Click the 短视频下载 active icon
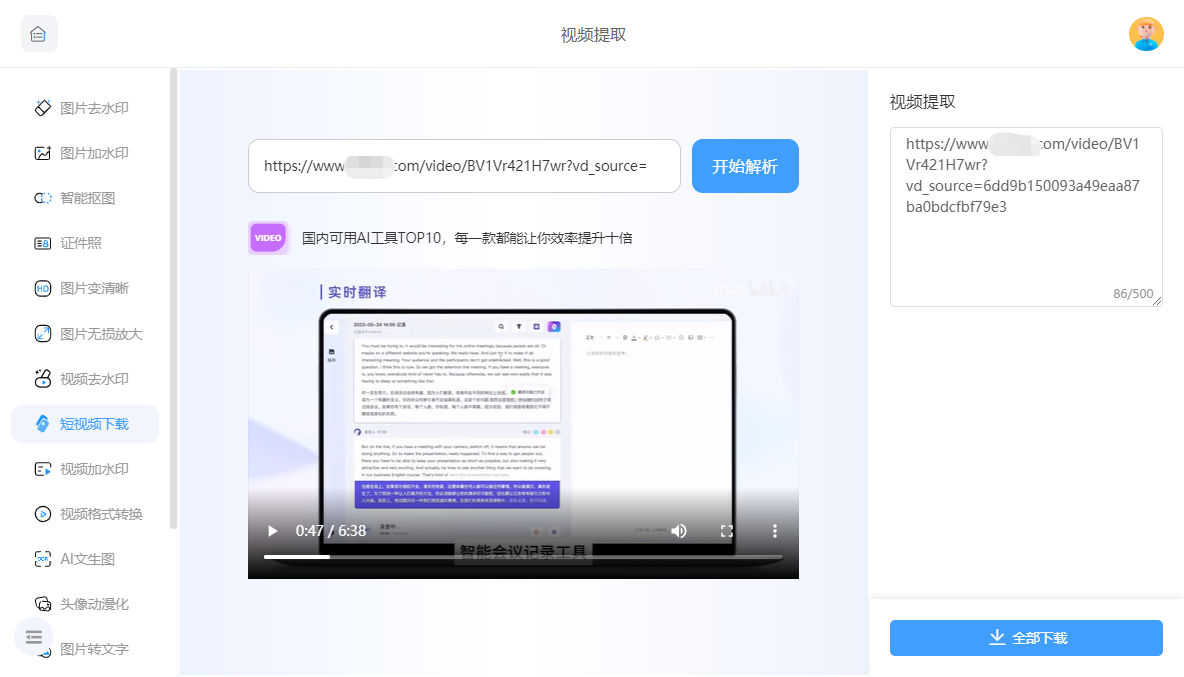The height and width of the screenshot is (677, 1184). 43,424
